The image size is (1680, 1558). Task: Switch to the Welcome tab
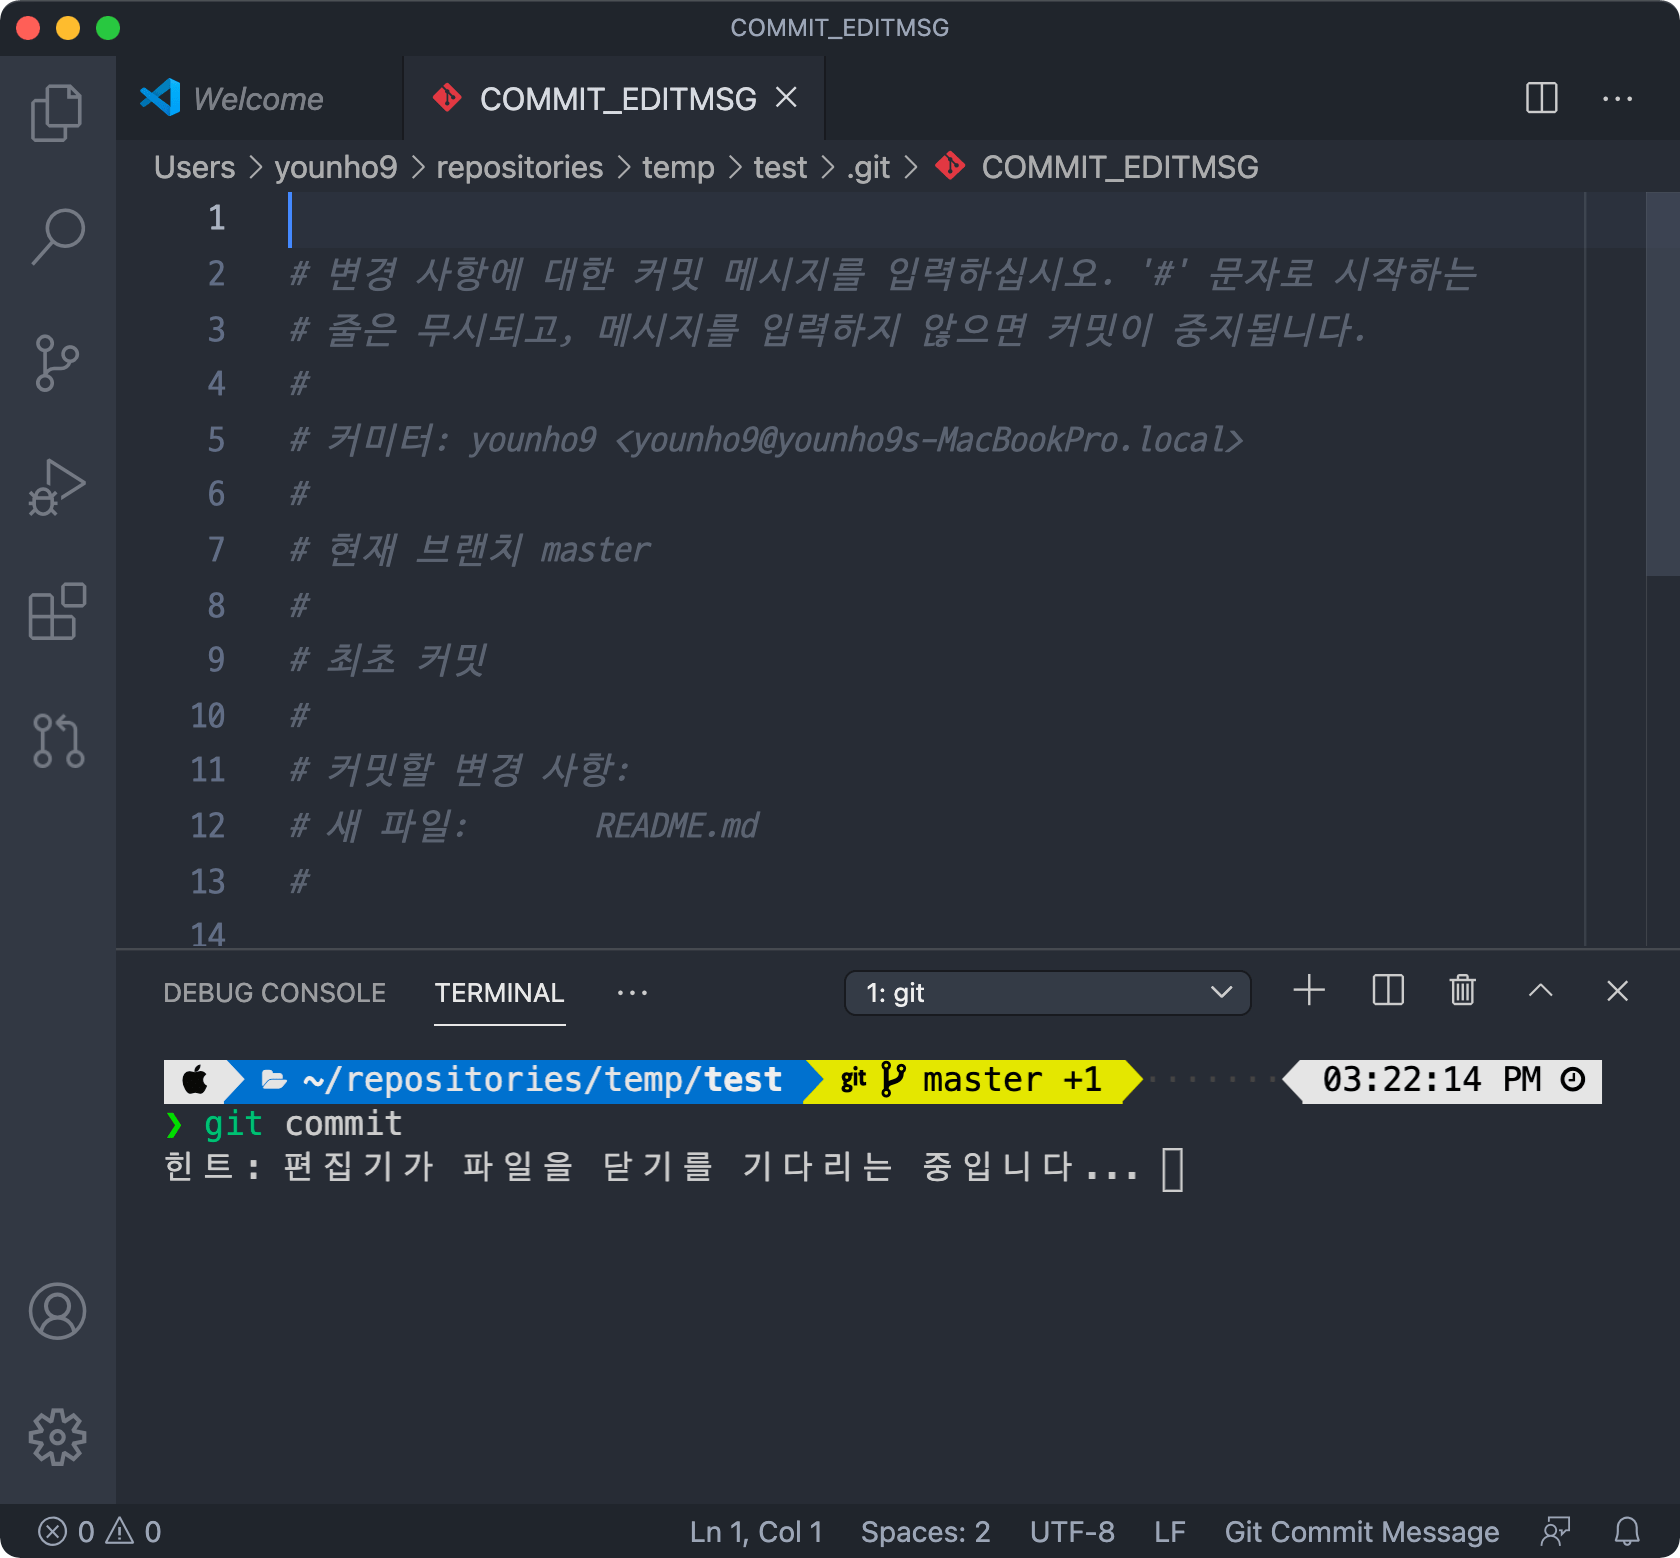[x=258, y=98]
